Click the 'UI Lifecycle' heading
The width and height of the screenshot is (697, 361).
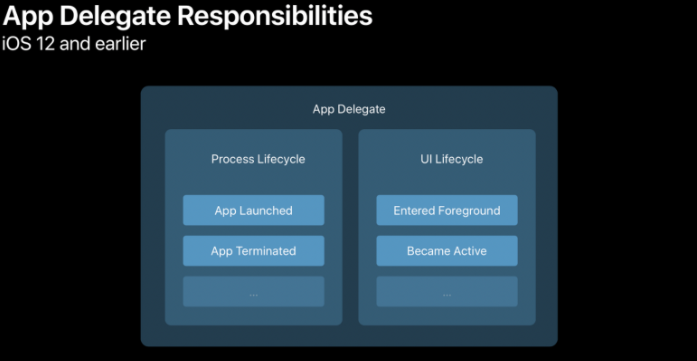pos(452,159)
